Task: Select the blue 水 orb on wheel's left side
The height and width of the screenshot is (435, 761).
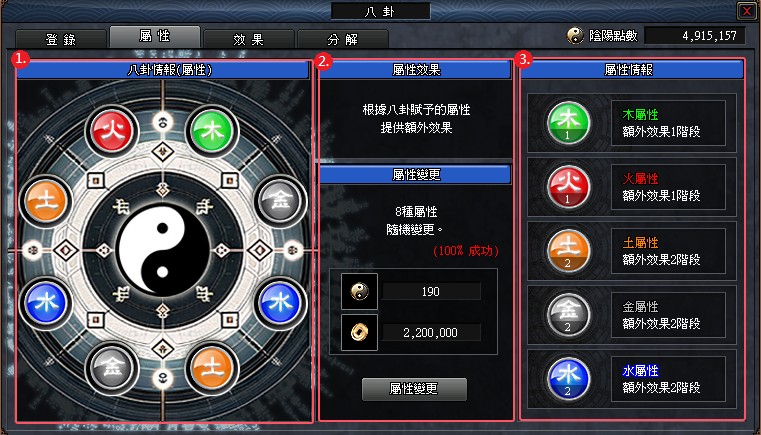Action: [46, 303]
